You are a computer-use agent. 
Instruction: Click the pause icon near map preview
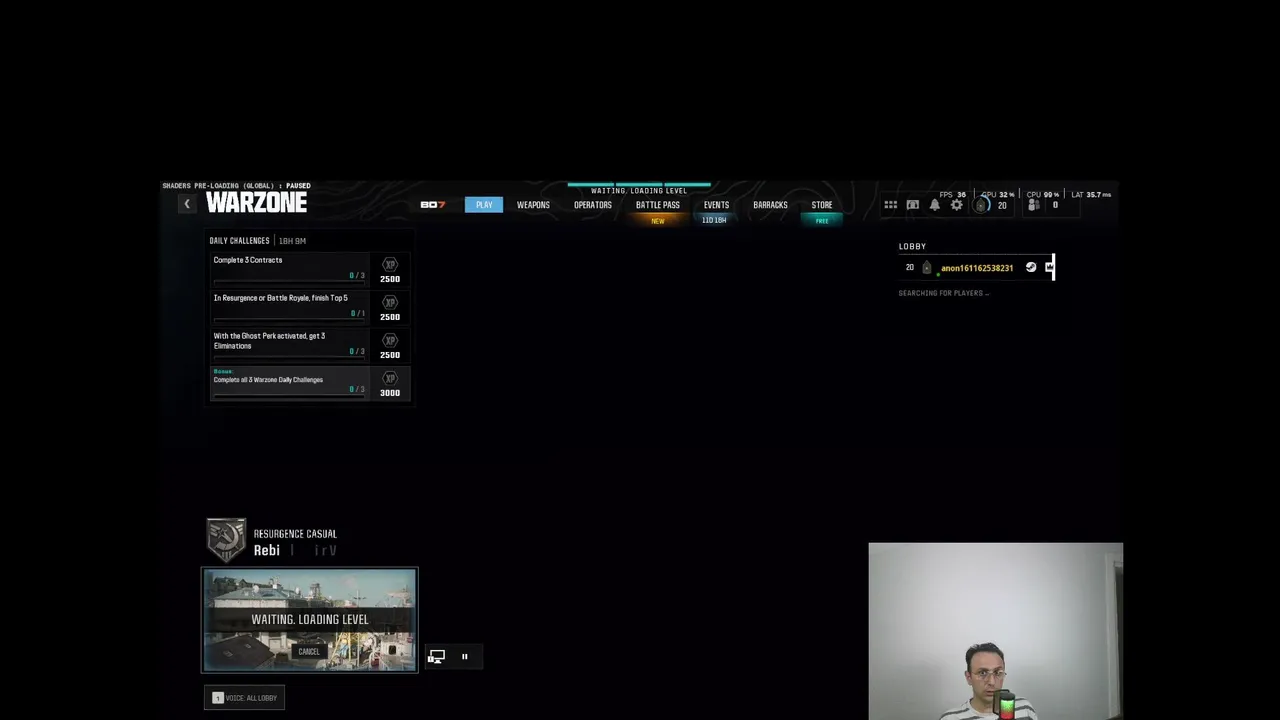[464, 657]
